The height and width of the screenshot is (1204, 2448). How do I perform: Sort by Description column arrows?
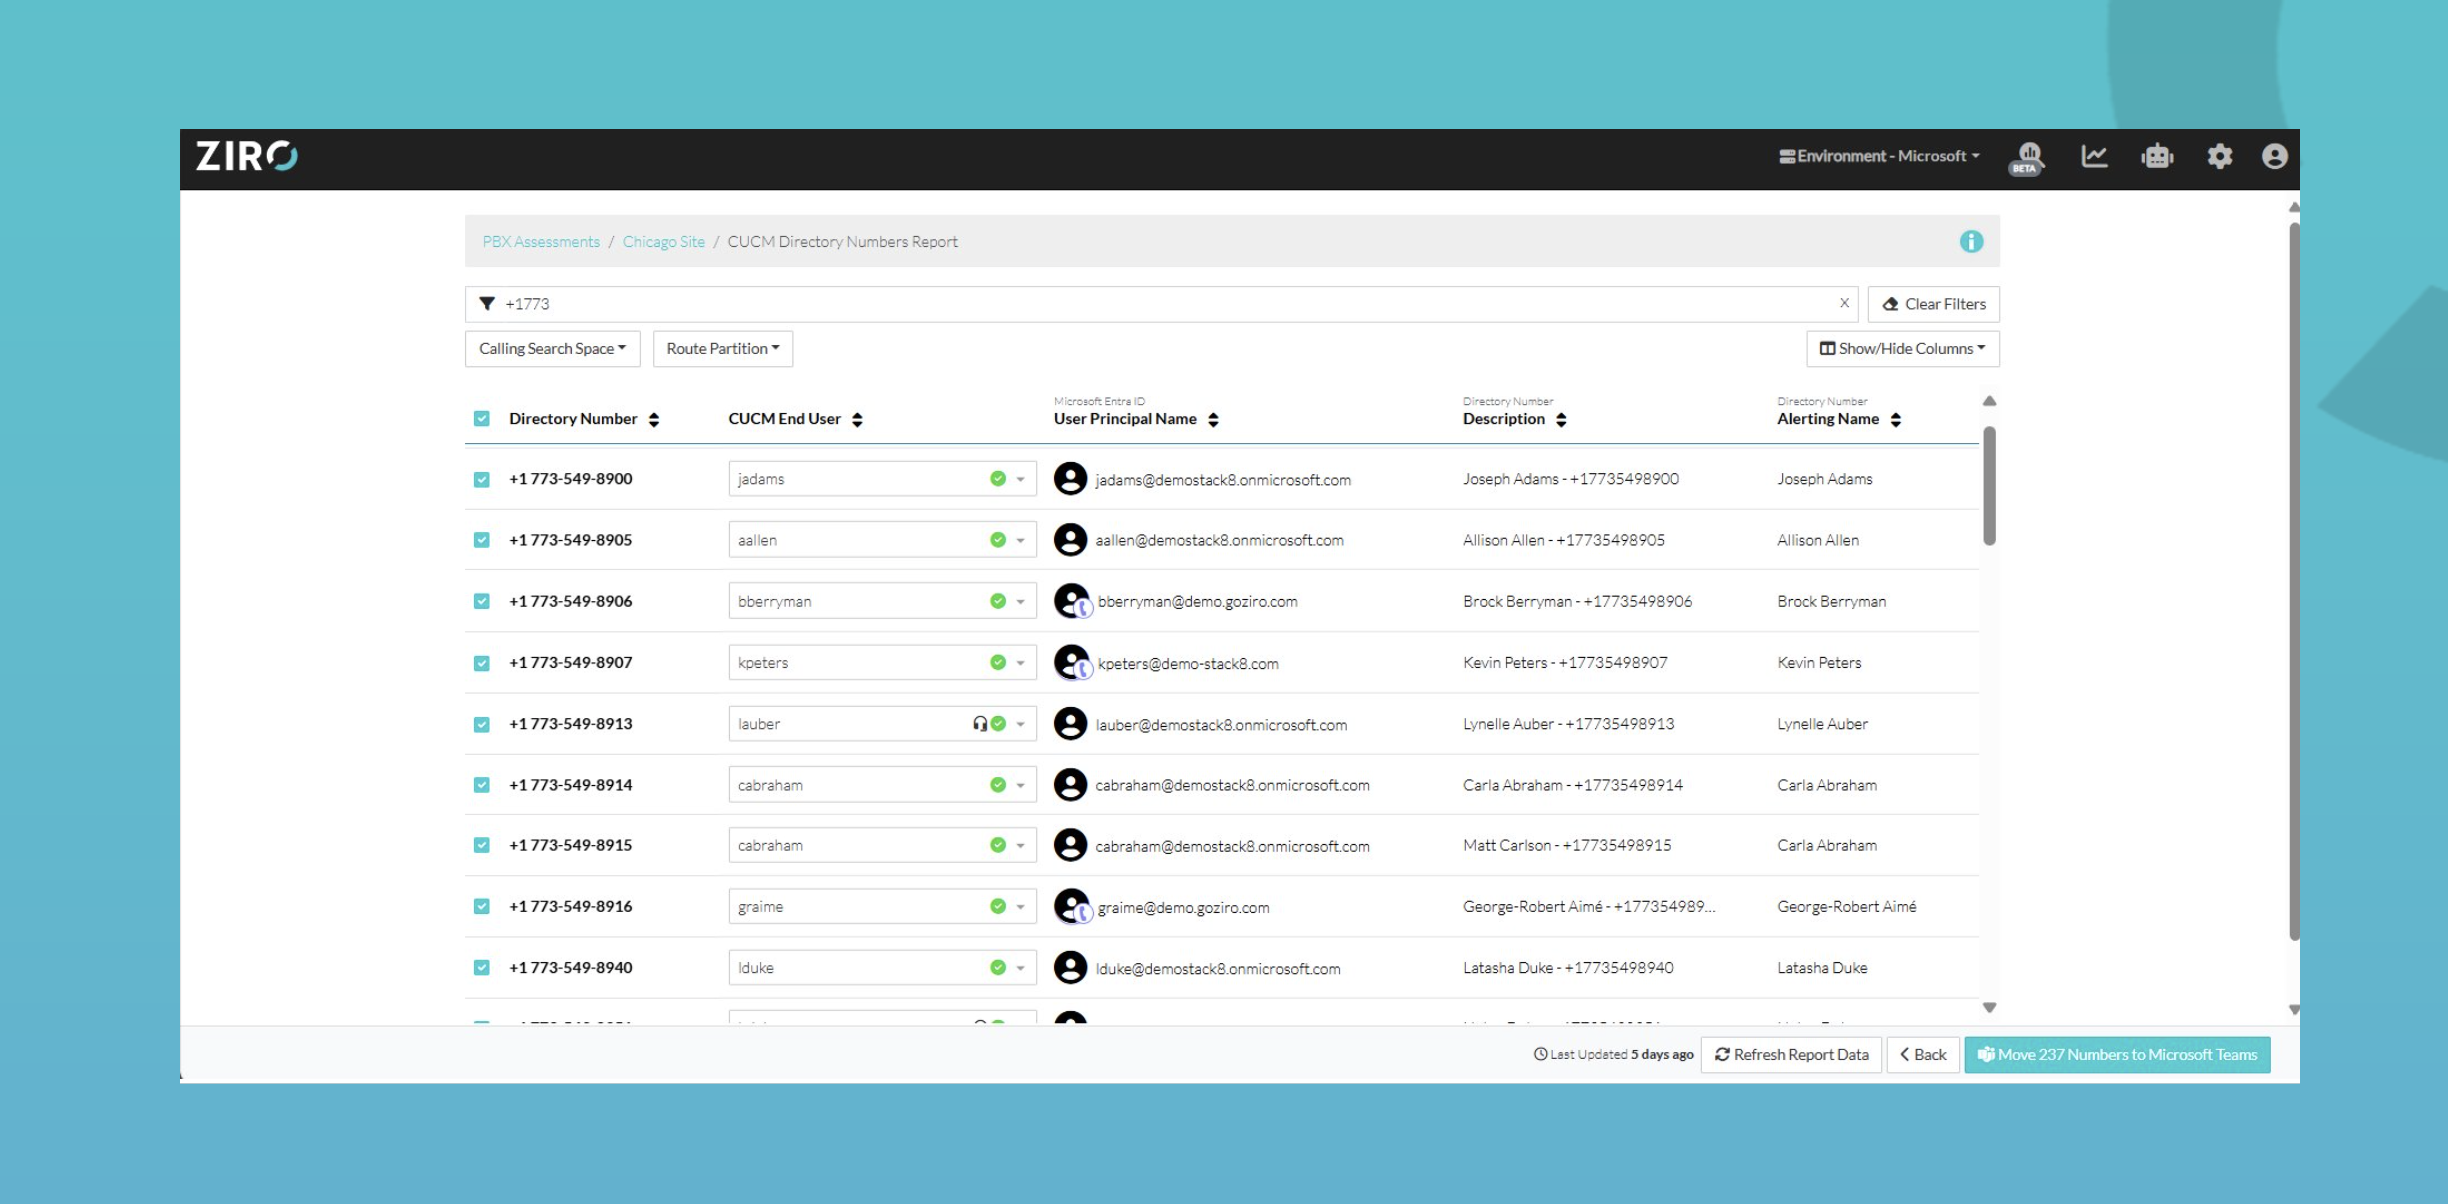[x=1561, y=419]
